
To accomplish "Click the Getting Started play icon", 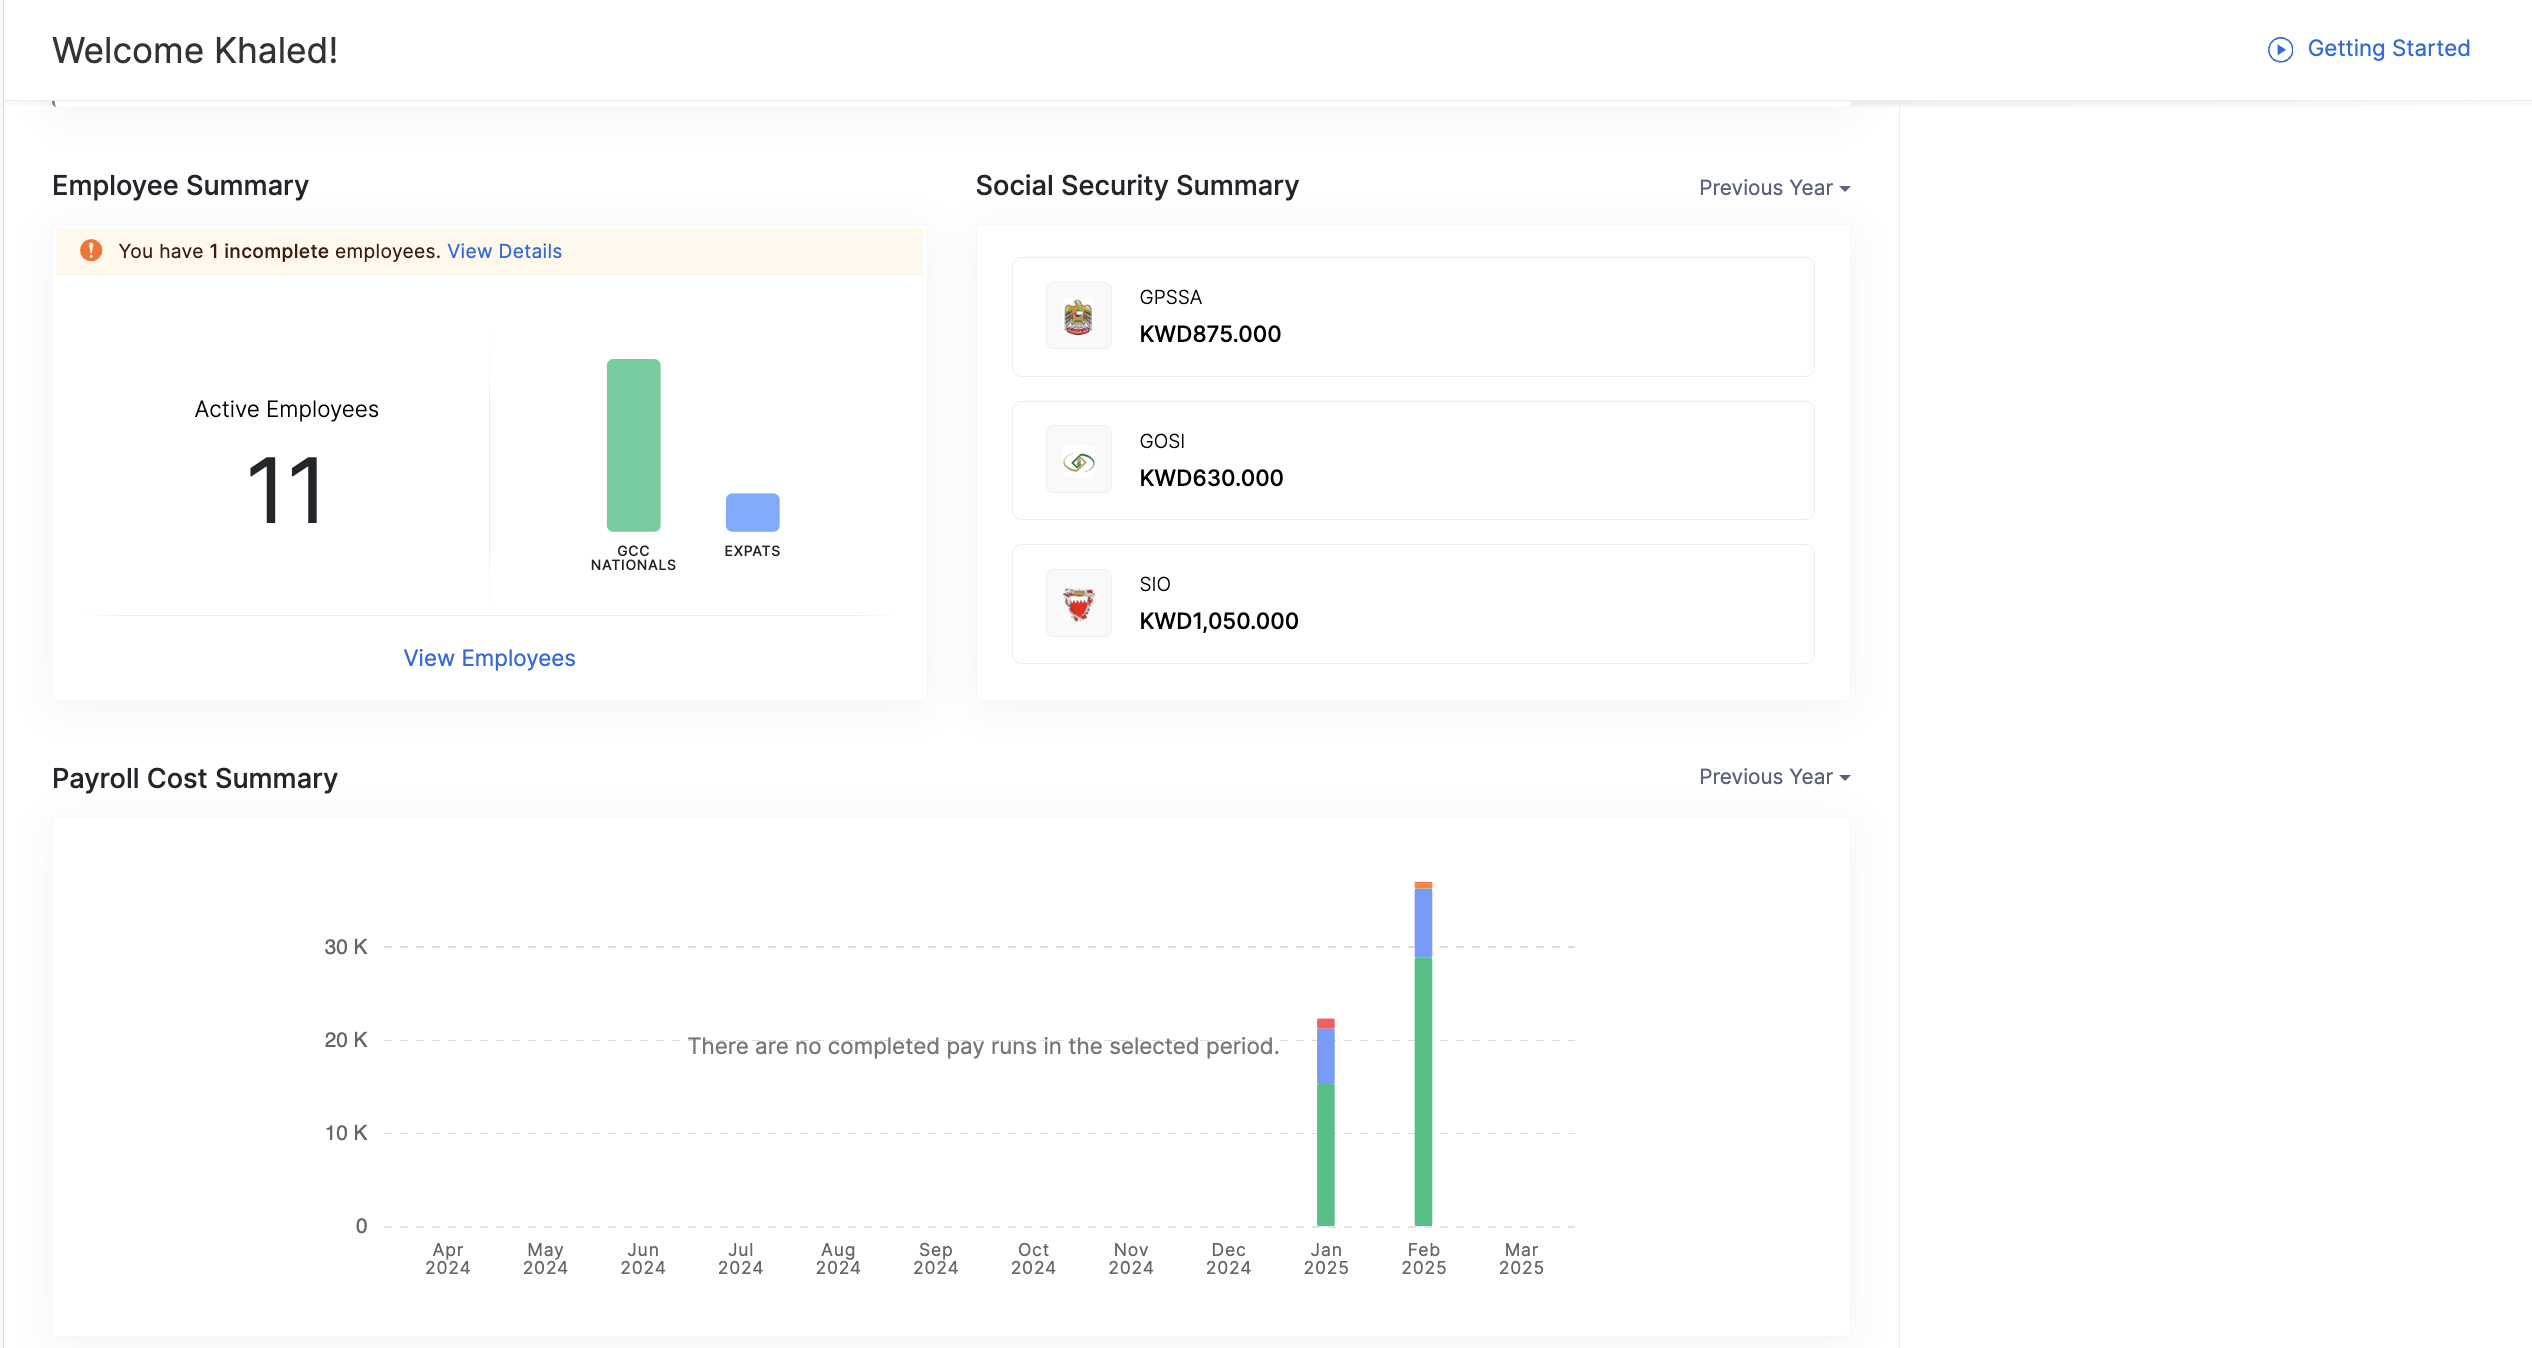I will pos(2280,49).
